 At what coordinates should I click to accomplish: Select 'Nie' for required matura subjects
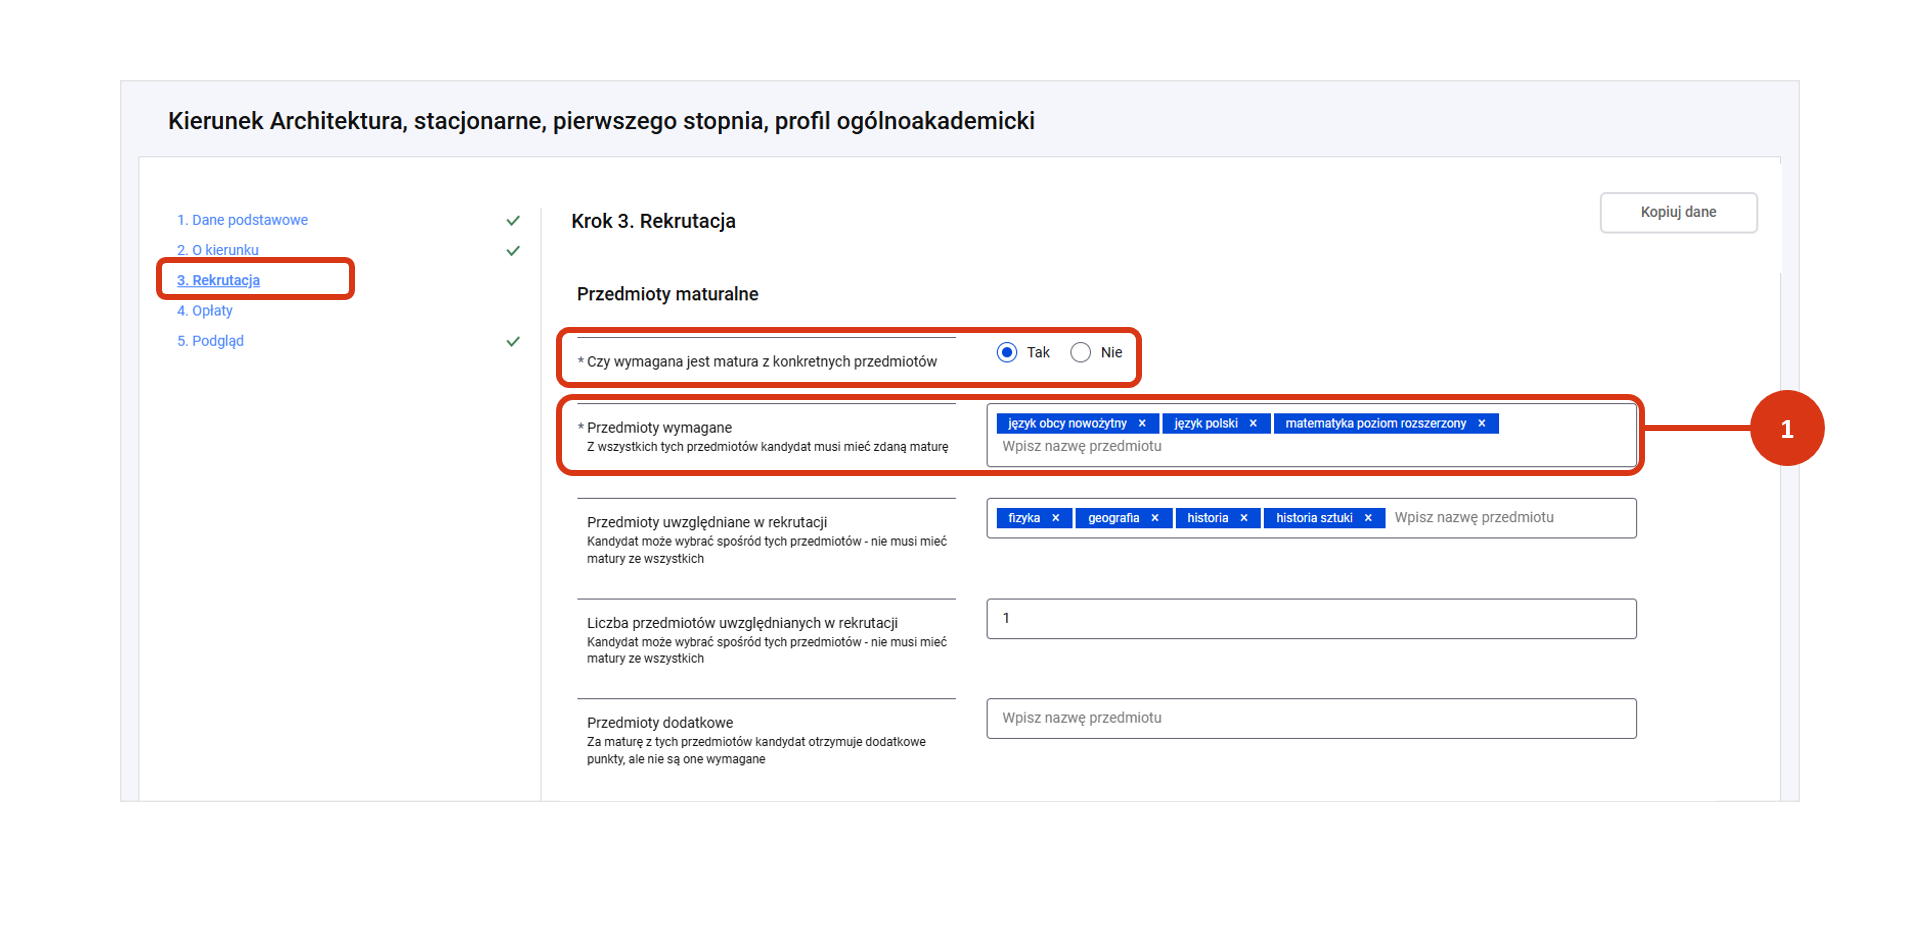click(1081, 352)
